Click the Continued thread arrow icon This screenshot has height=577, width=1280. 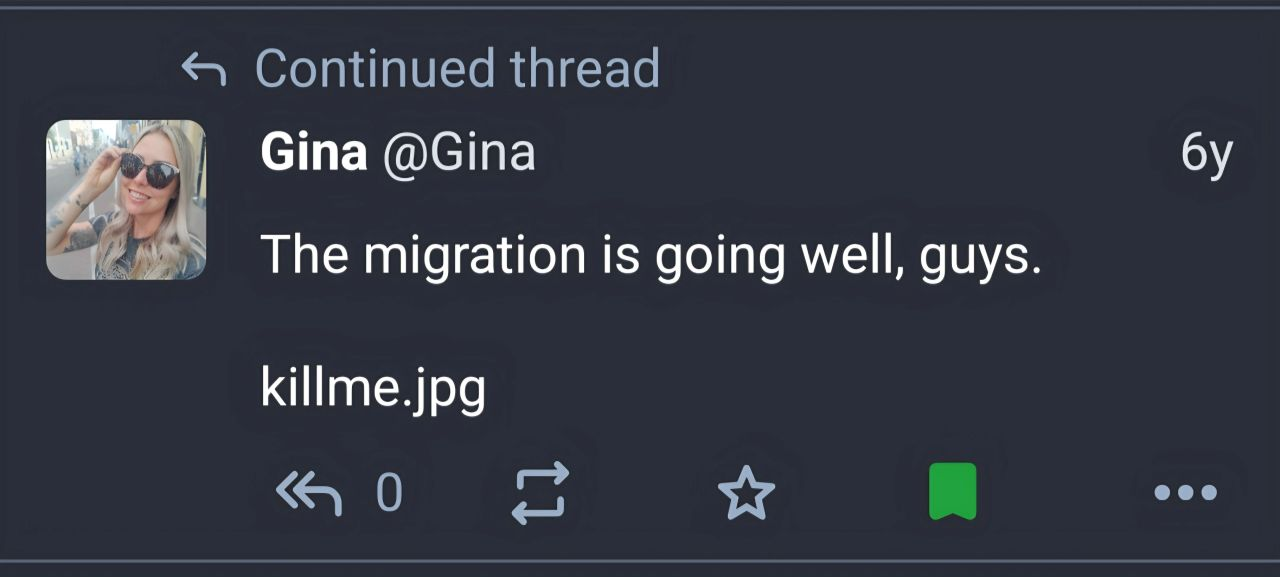pyautogui.click(x=204, y=69)
